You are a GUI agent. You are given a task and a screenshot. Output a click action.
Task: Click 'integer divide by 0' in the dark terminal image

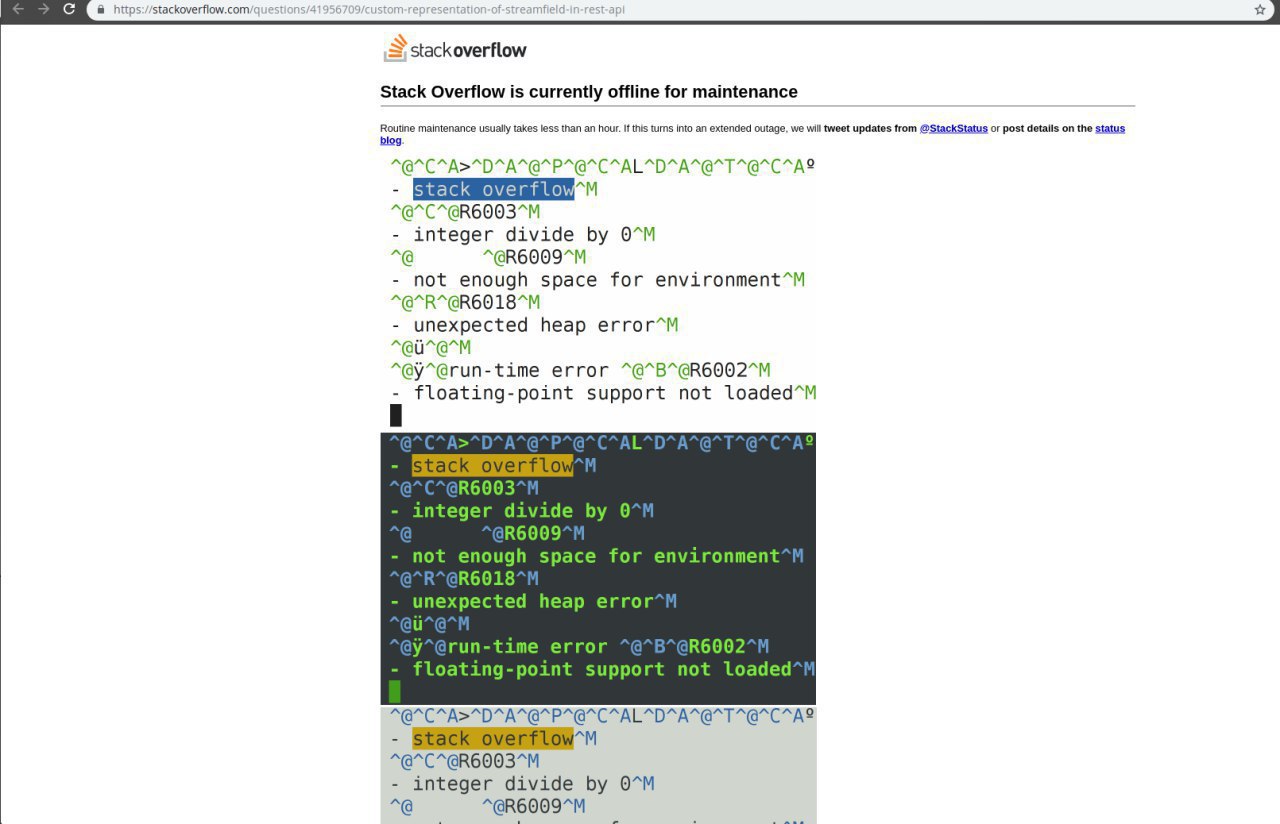[x=521, y=511]
